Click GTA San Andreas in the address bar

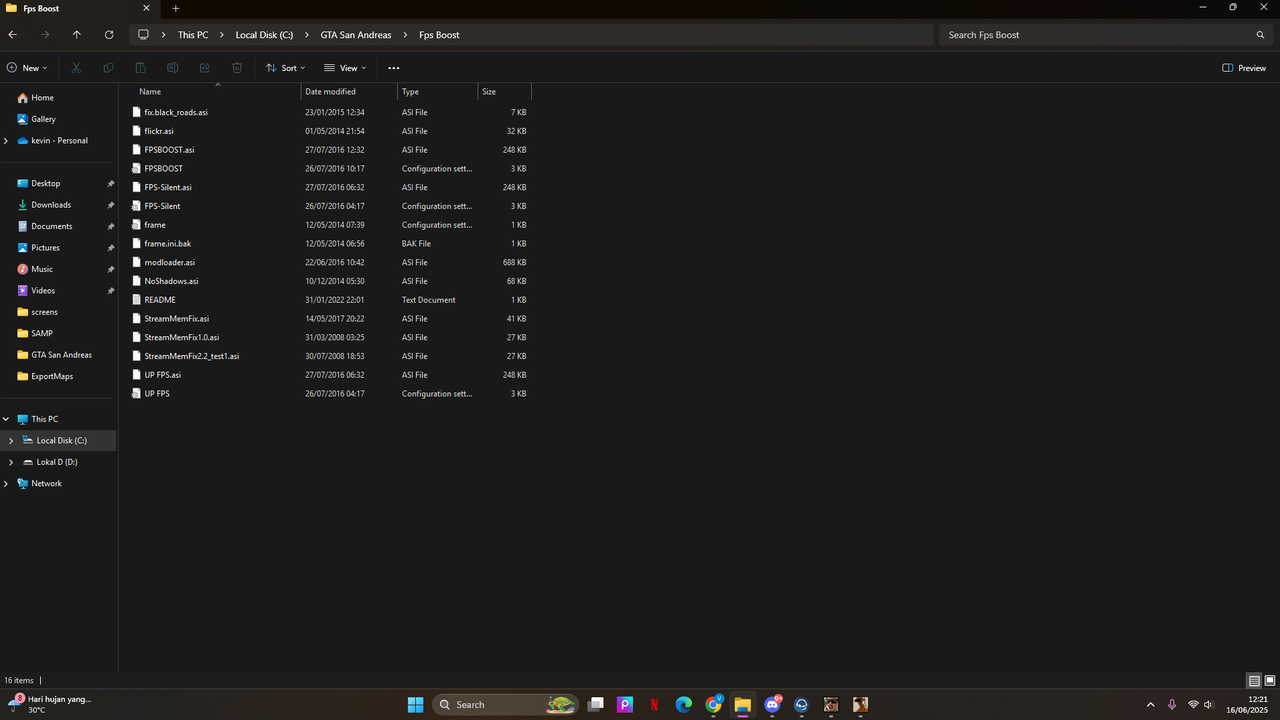[356, 35]
